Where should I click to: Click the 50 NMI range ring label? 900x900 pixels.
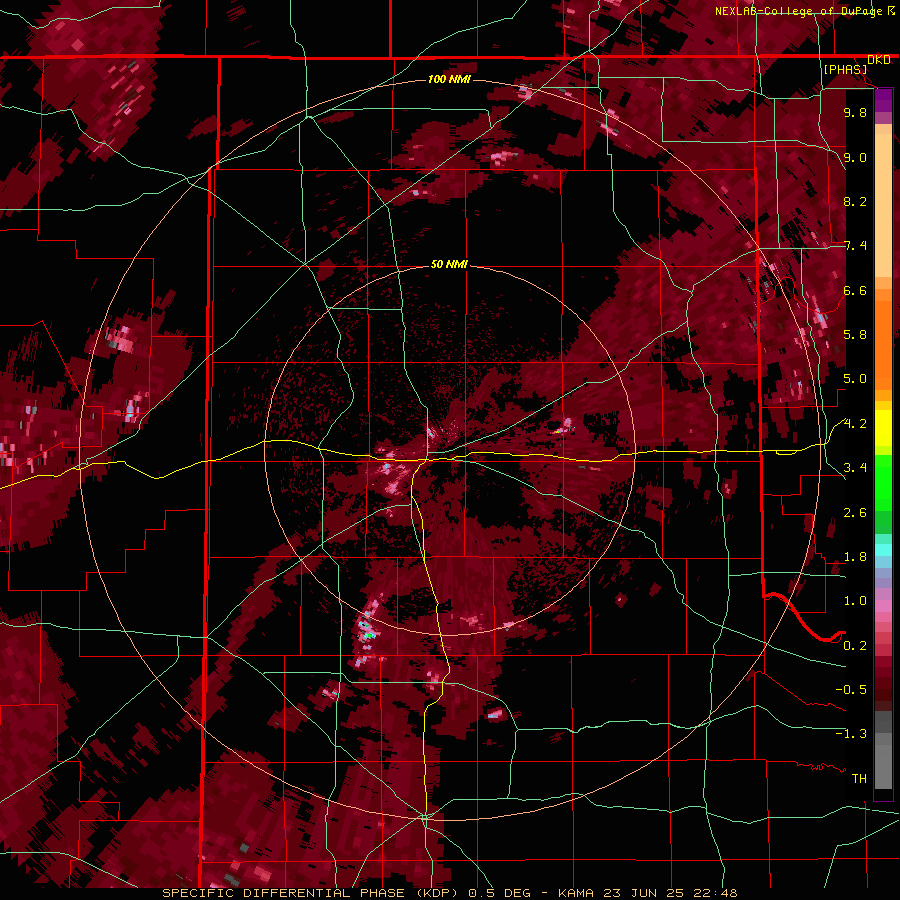tap(449, 264)
